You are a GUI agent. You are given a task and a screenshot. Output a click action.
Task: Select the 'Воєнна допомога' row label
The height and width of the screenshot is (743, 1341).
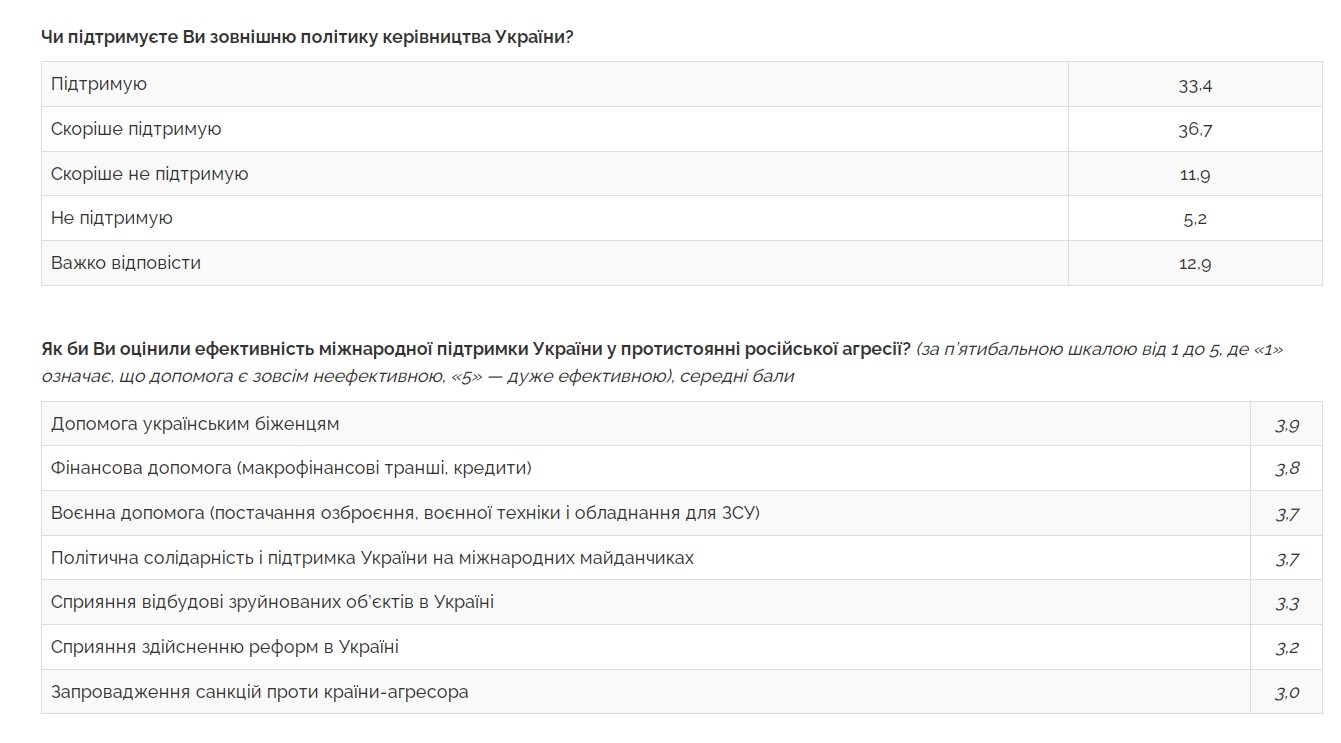405,513
